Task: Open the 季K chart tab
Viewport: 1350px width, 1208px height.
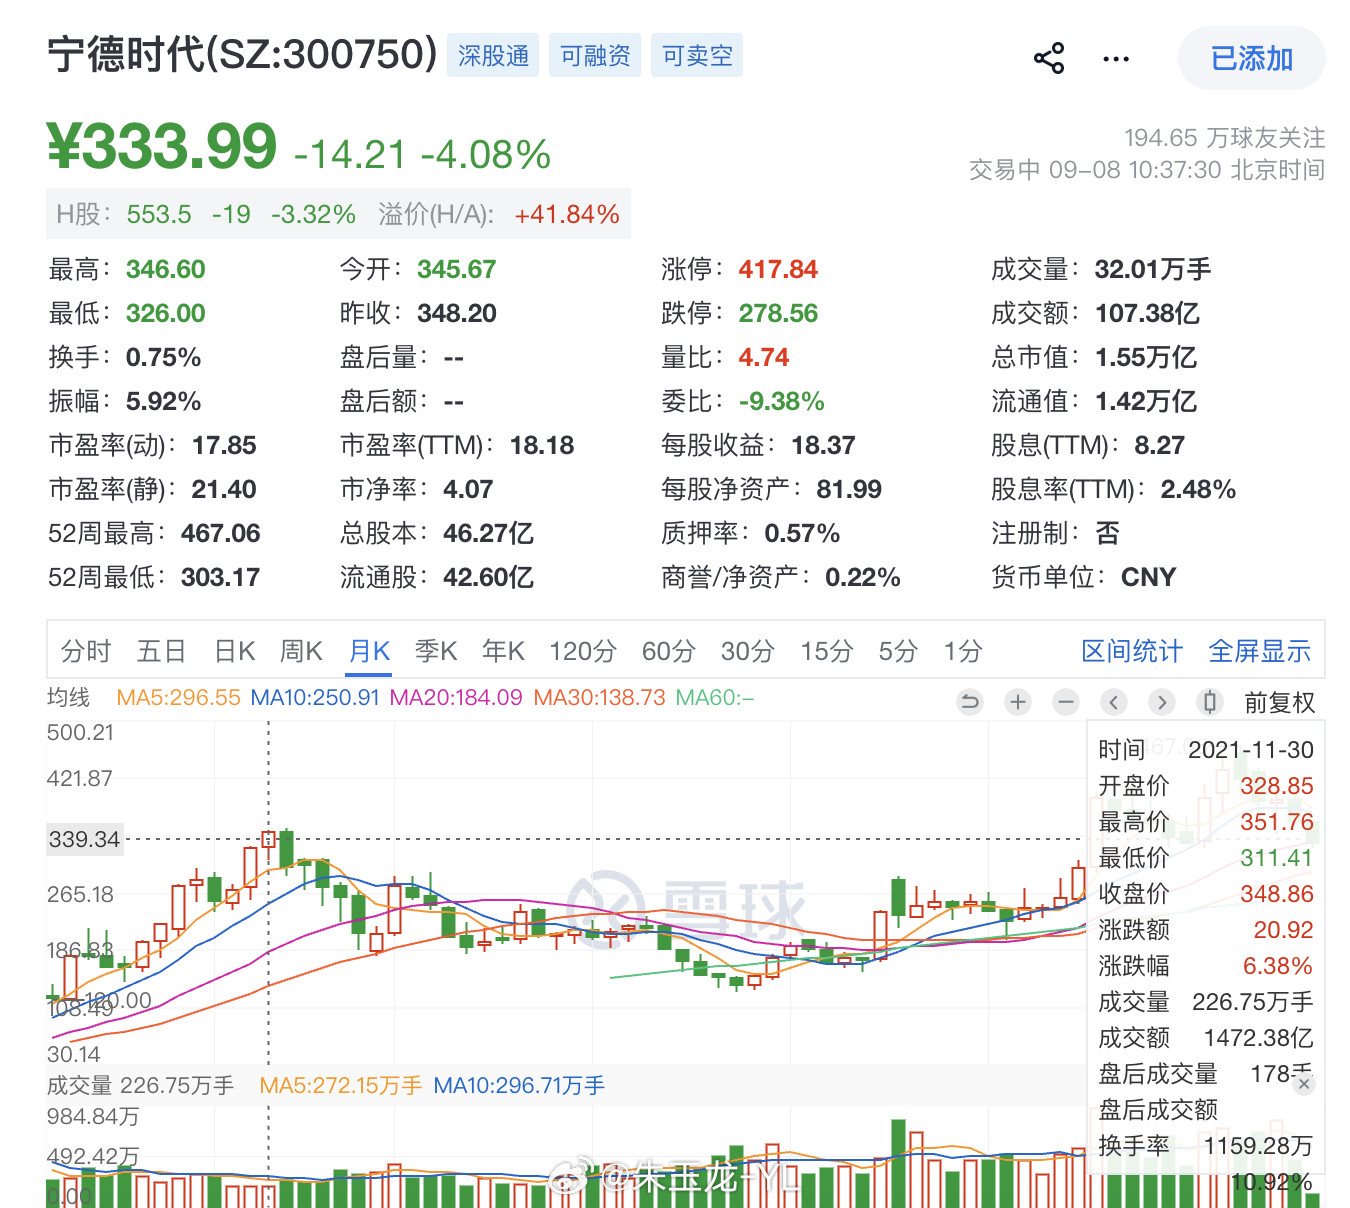Action: coord(436,651)
